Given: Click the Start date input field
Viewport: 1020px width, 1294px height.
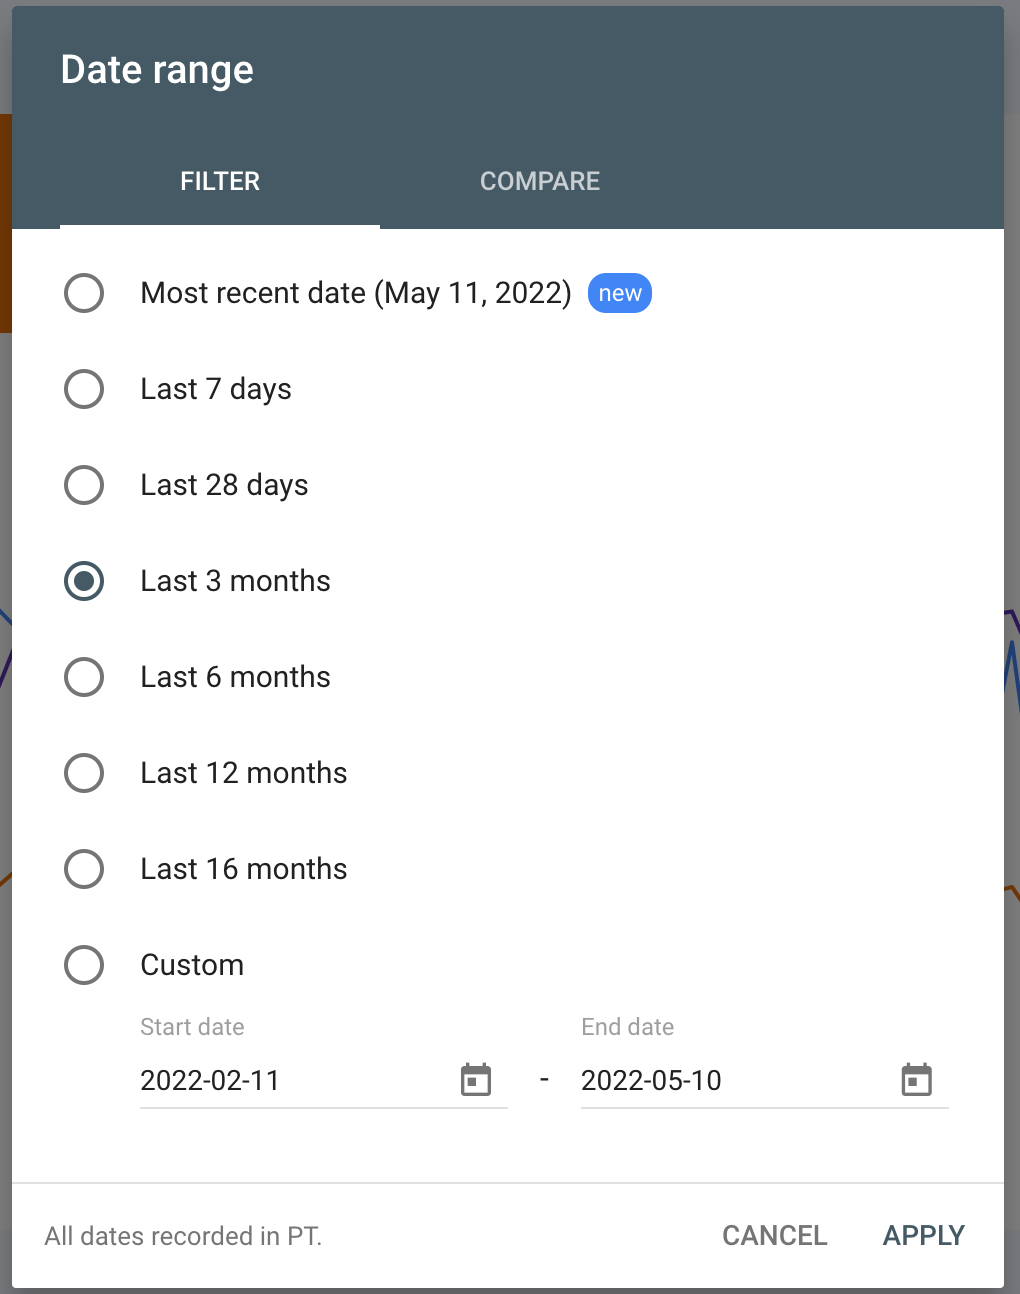Looking at the screenshot, I should [x=290, y=1080].
